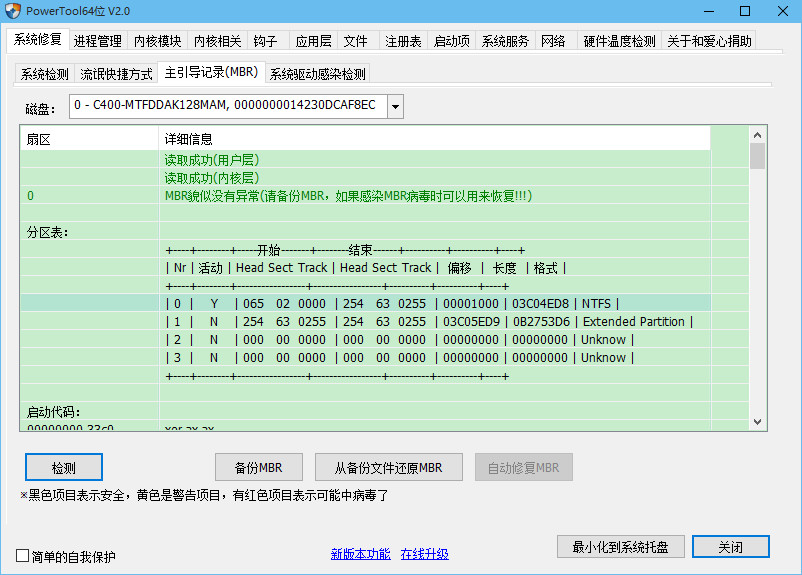Screen dimensions: 802x575
Task: Open the 内核模块 tab
Action: 158,41
